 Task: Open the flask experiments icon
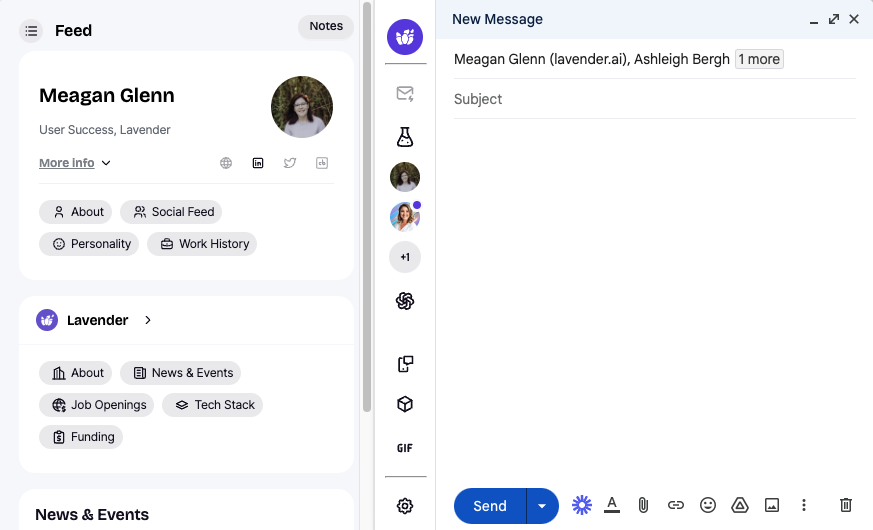(405, 136)
